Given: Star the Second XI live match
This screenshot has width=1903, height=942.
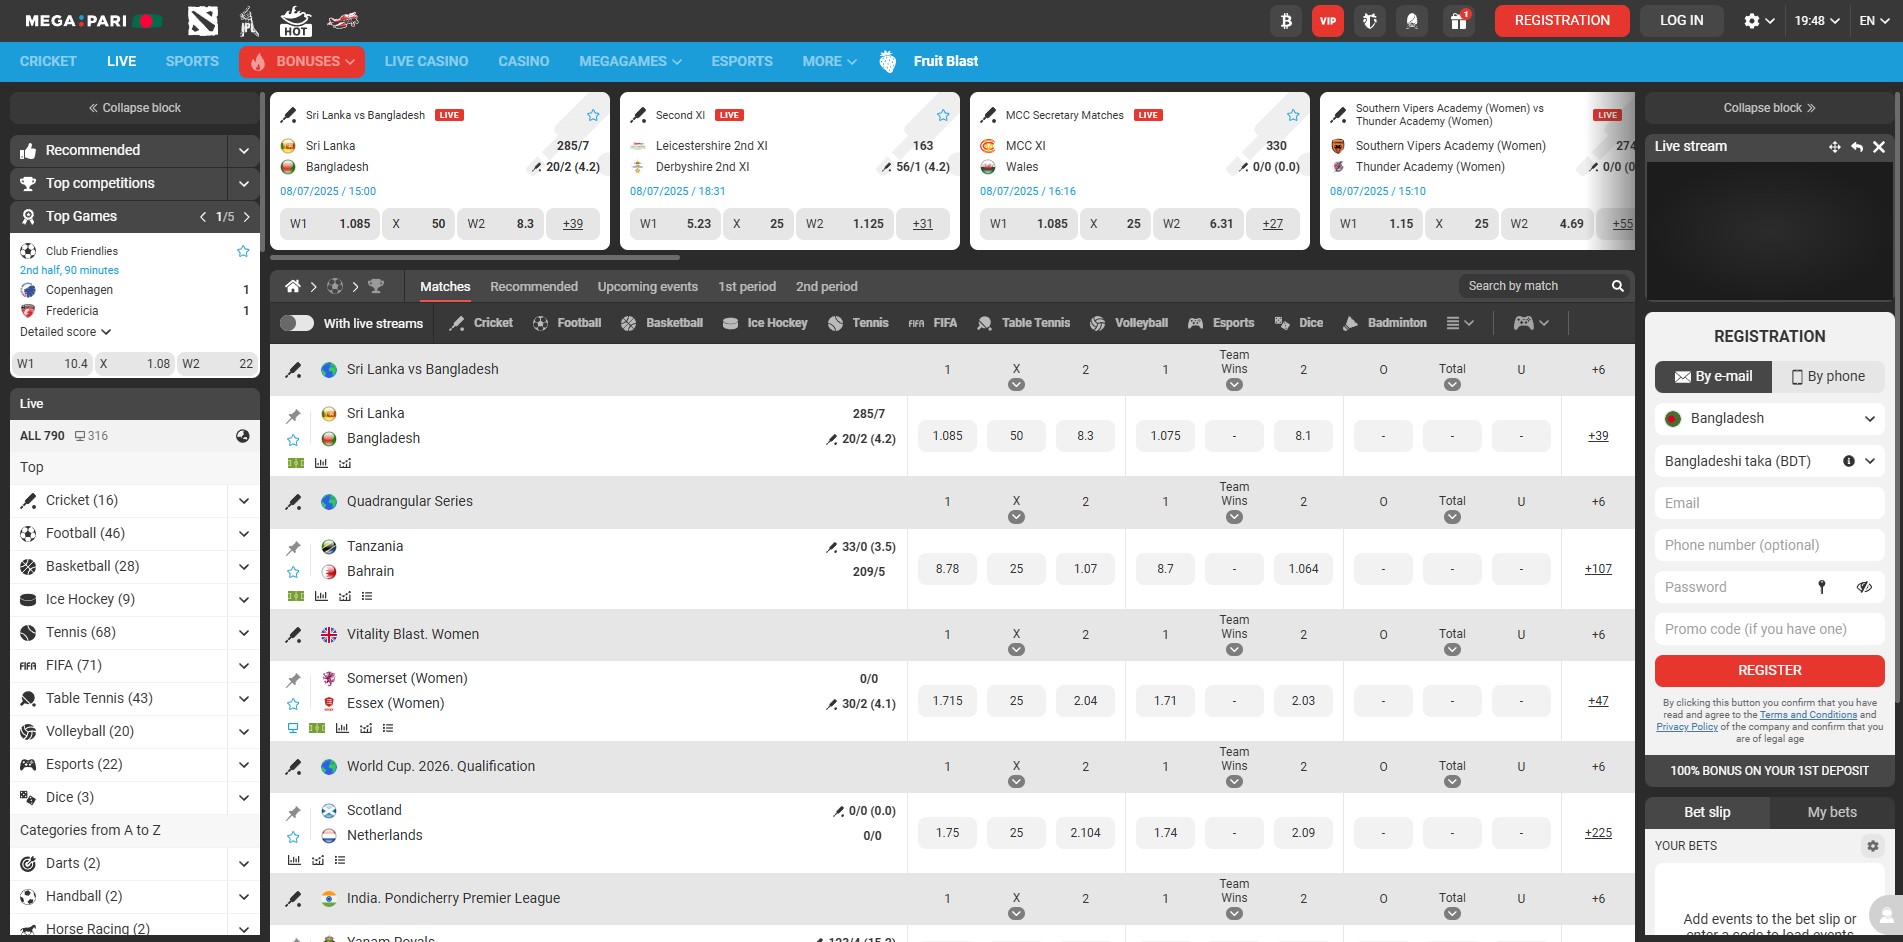Looking at the screenshot, I should (941, 114).
